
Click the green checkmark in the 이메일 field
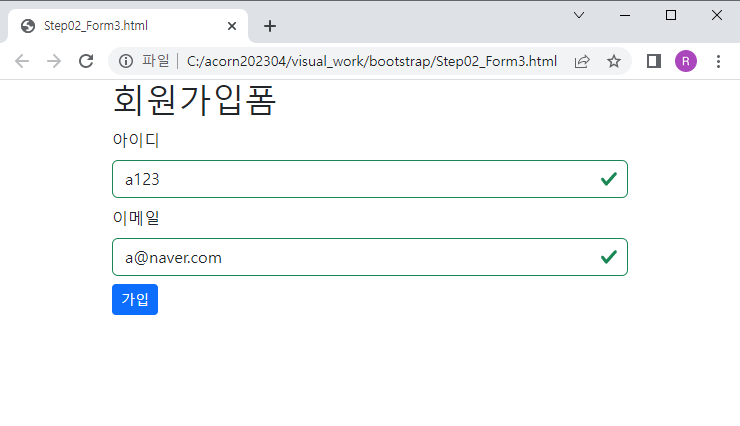click(x=609, y=257)
